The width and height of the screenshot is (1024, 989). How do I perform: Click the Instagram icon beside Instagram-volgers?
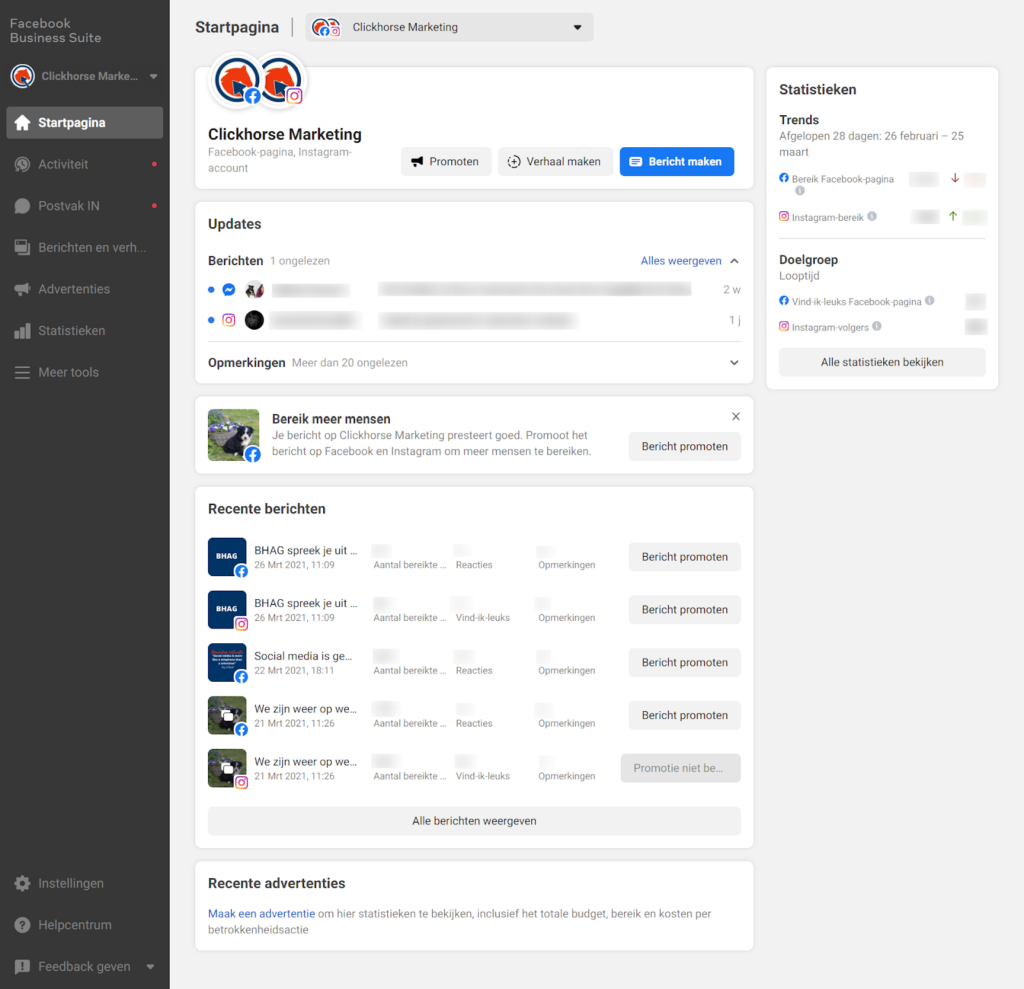[x=784, y=326]
